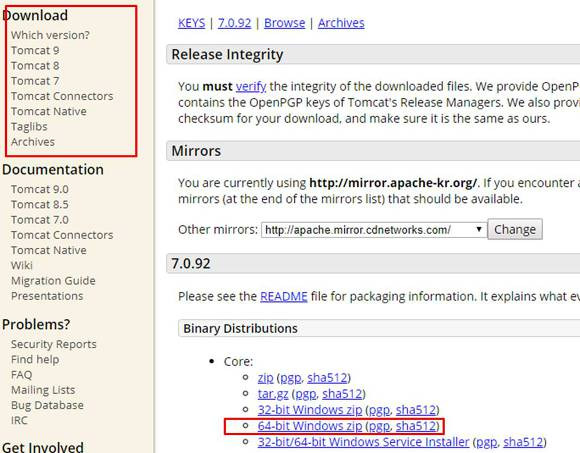Open the 7.0.92 link at top
The image size is (580, 453).
click(x=234, y=23)
